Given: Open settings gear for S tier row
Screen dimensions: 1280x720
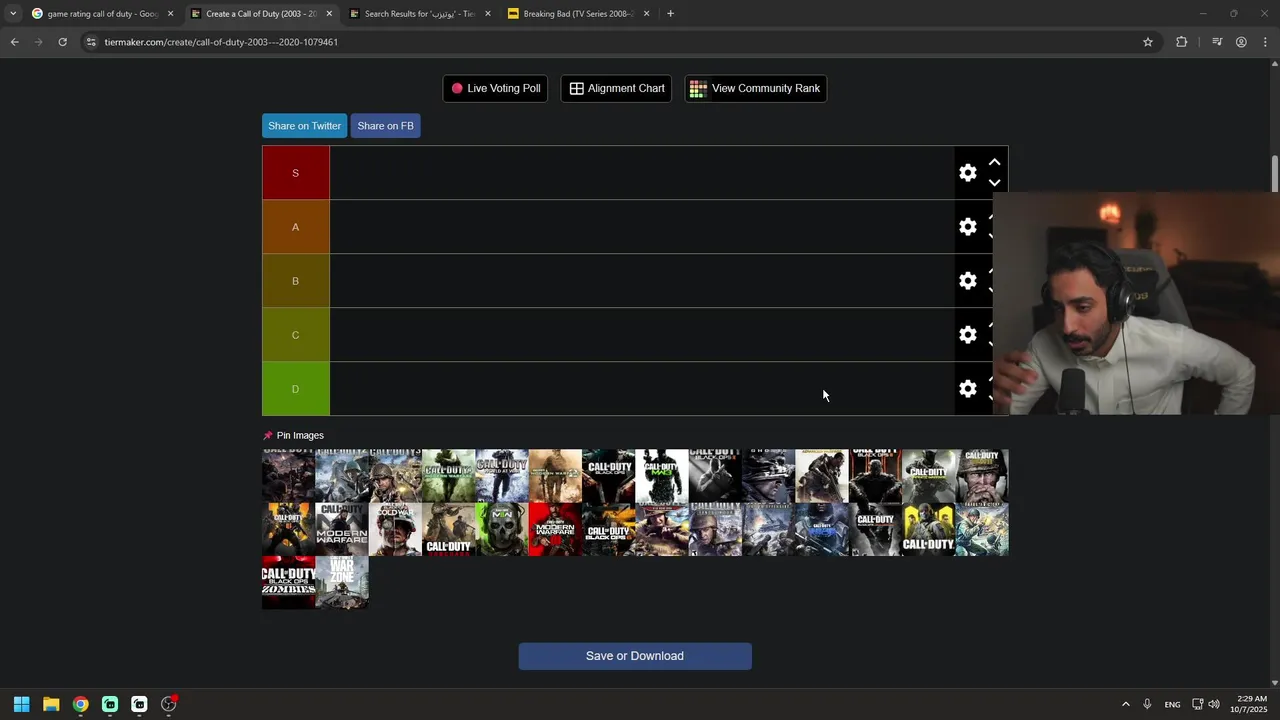Looking at the screenshot, I should point(967,173).
